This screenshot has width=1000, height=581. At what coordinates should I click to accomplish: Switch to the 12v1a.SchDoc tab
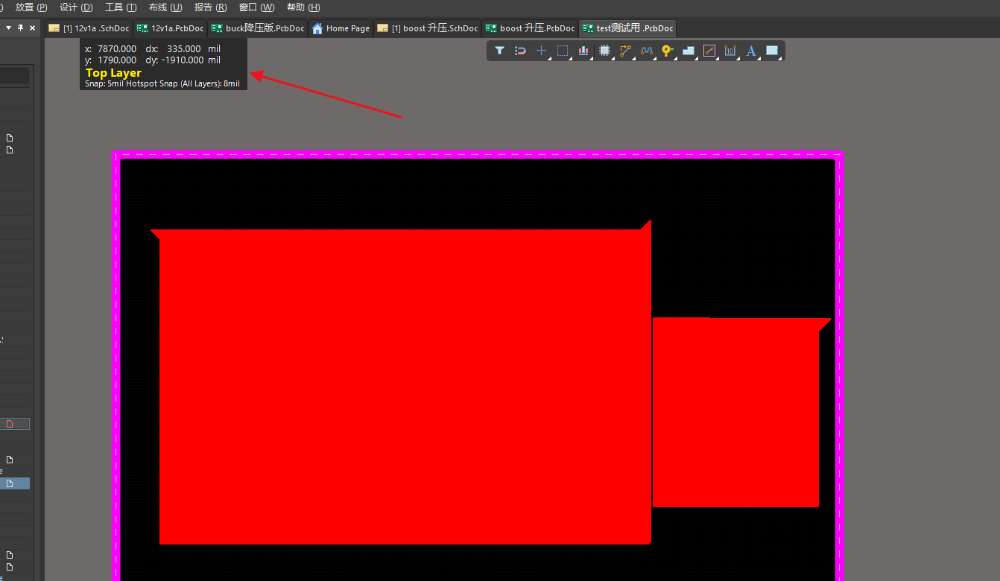point(89,28)
